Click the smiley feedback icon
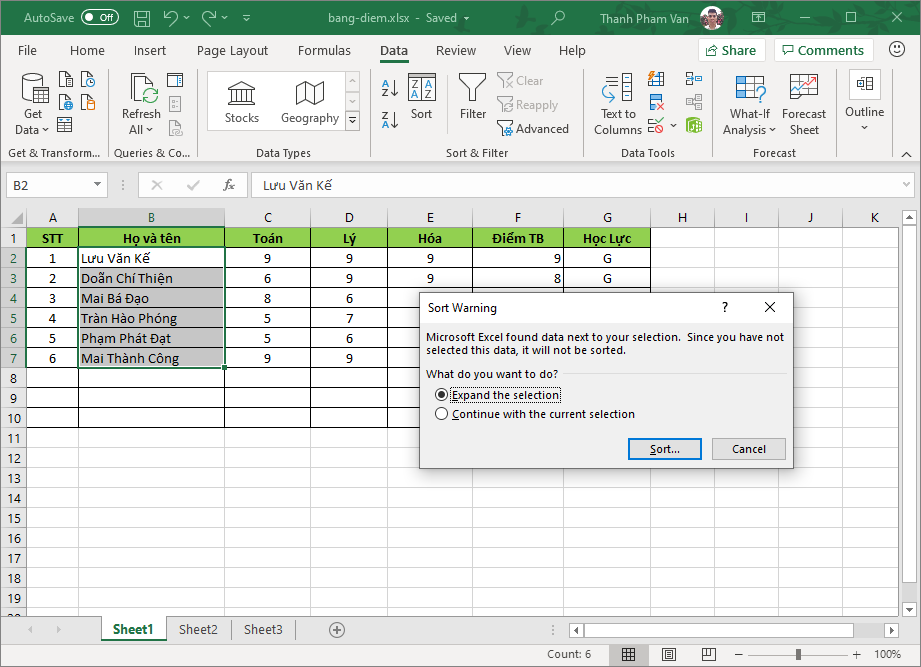The width and height of the screenshot is (921, 667). click(x=896, y=49)
